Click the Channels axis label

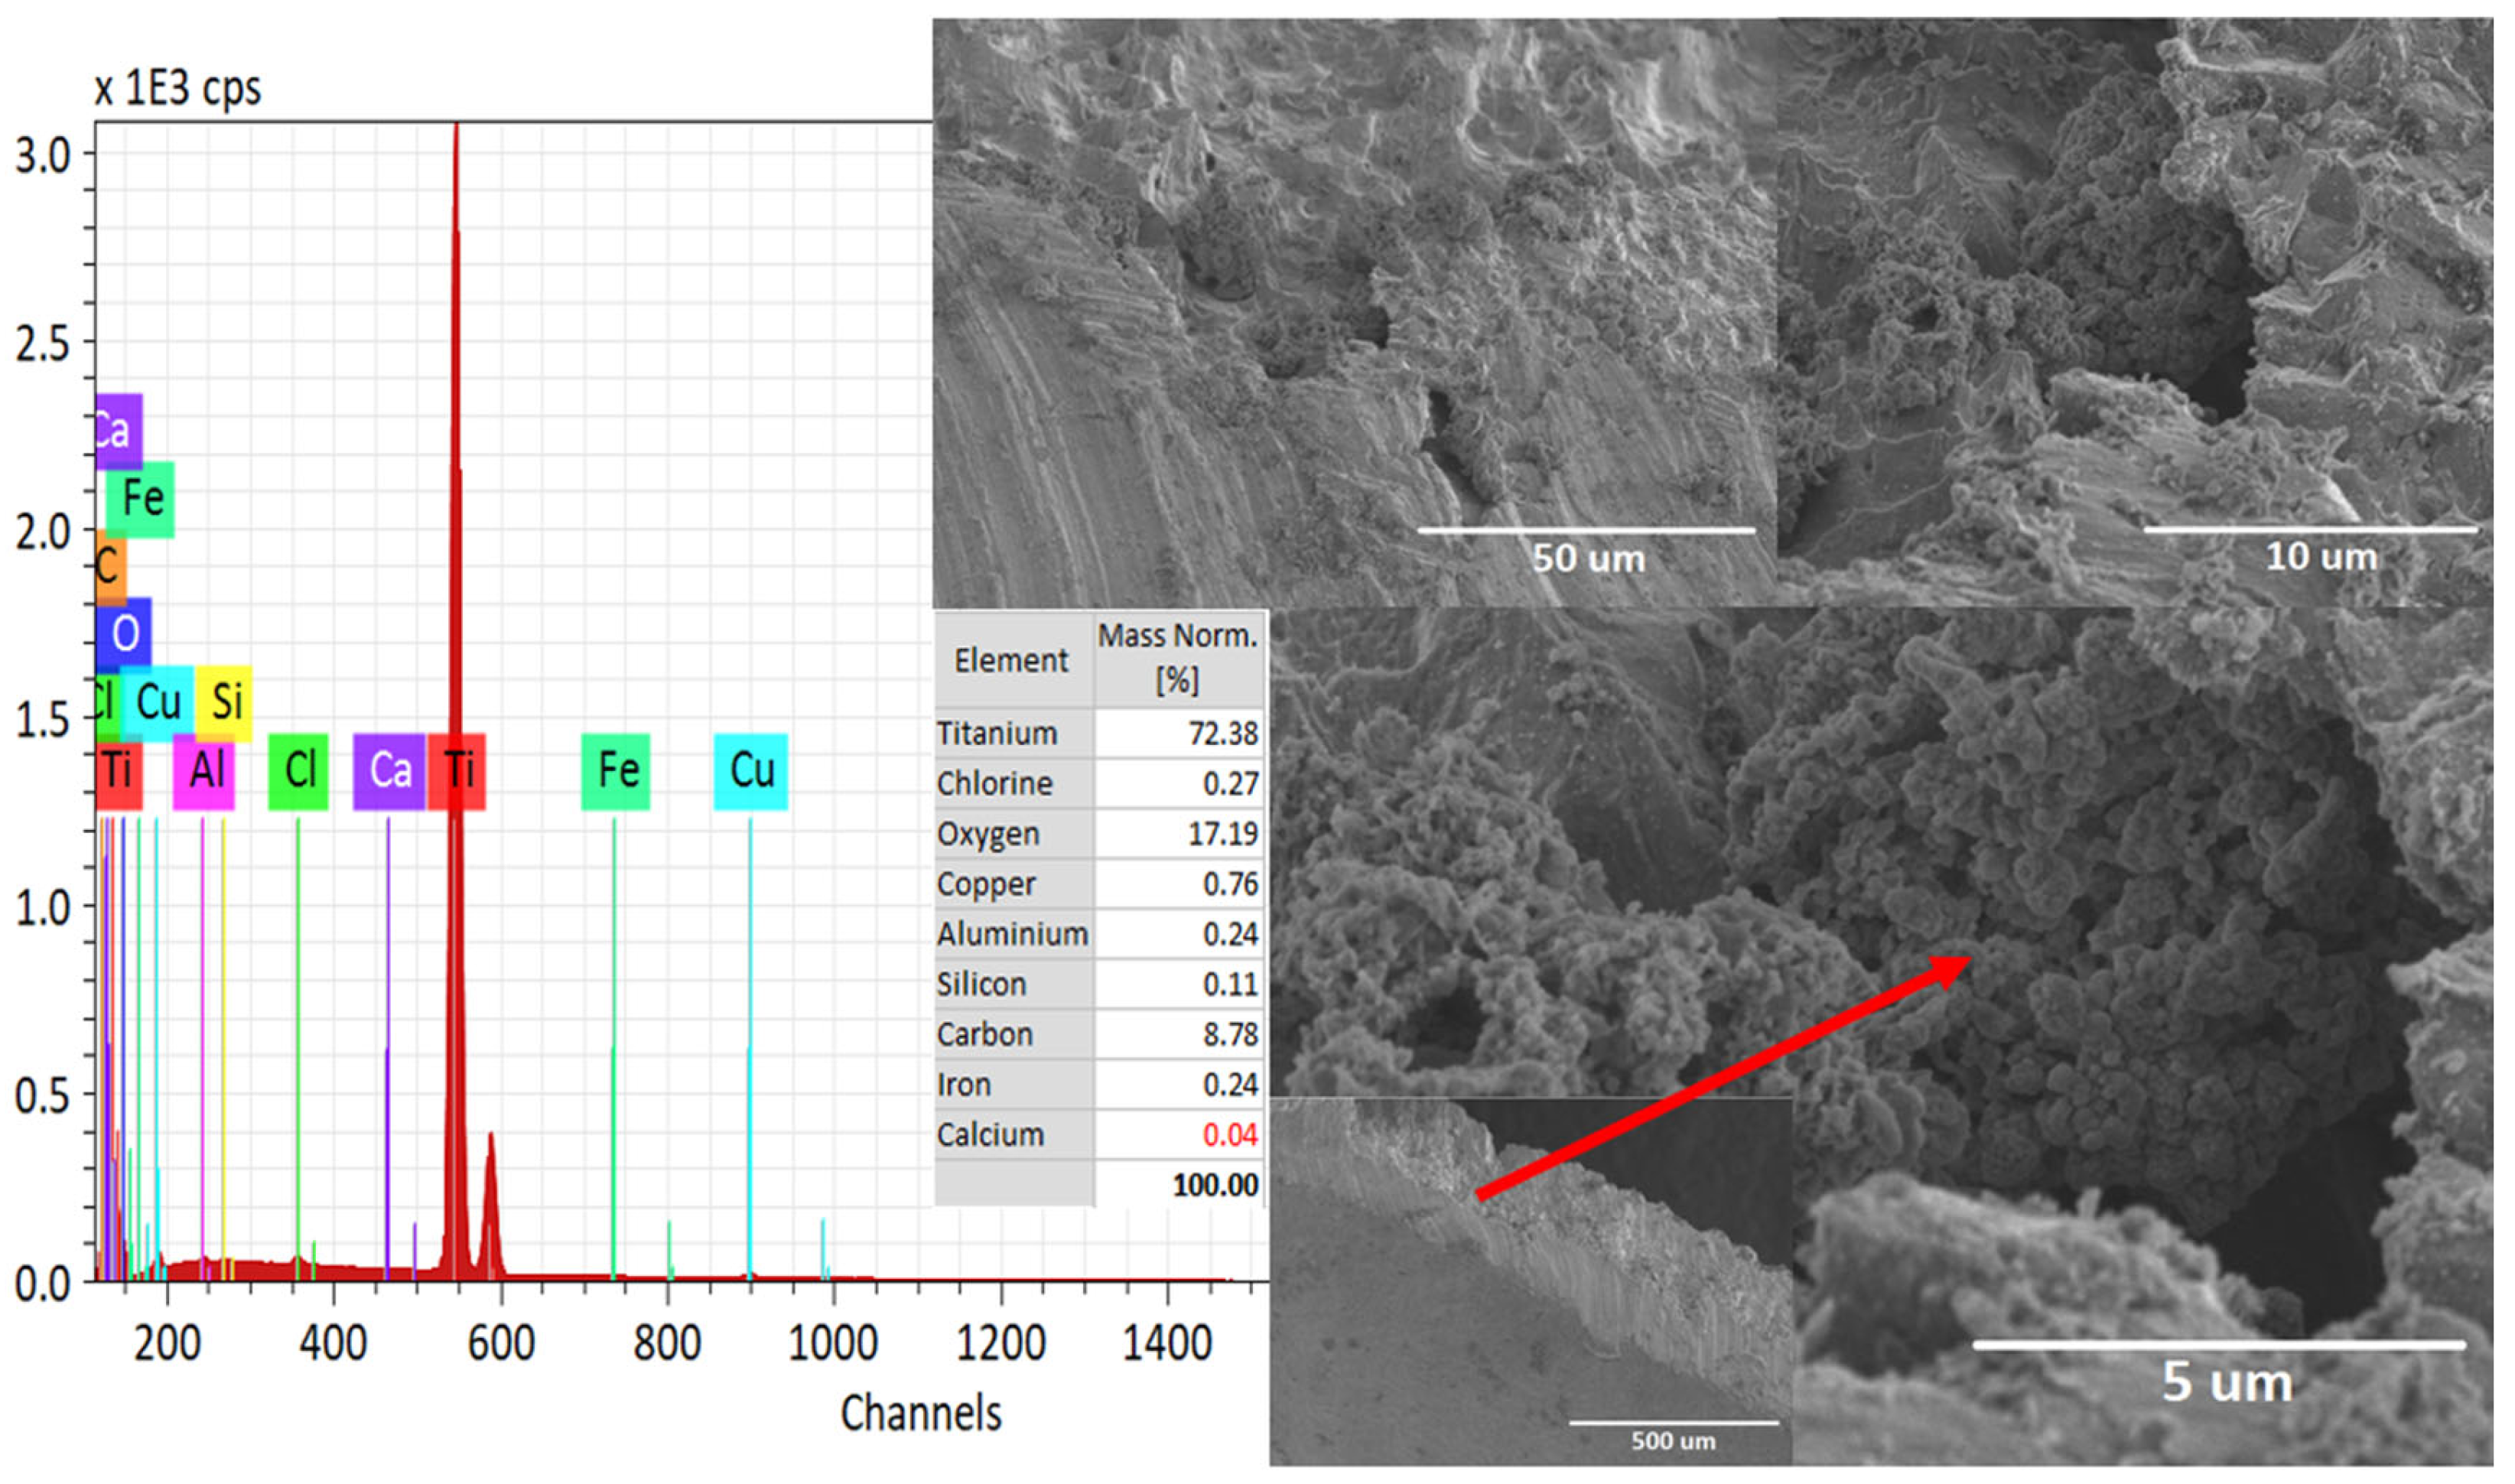point(920,1413)
